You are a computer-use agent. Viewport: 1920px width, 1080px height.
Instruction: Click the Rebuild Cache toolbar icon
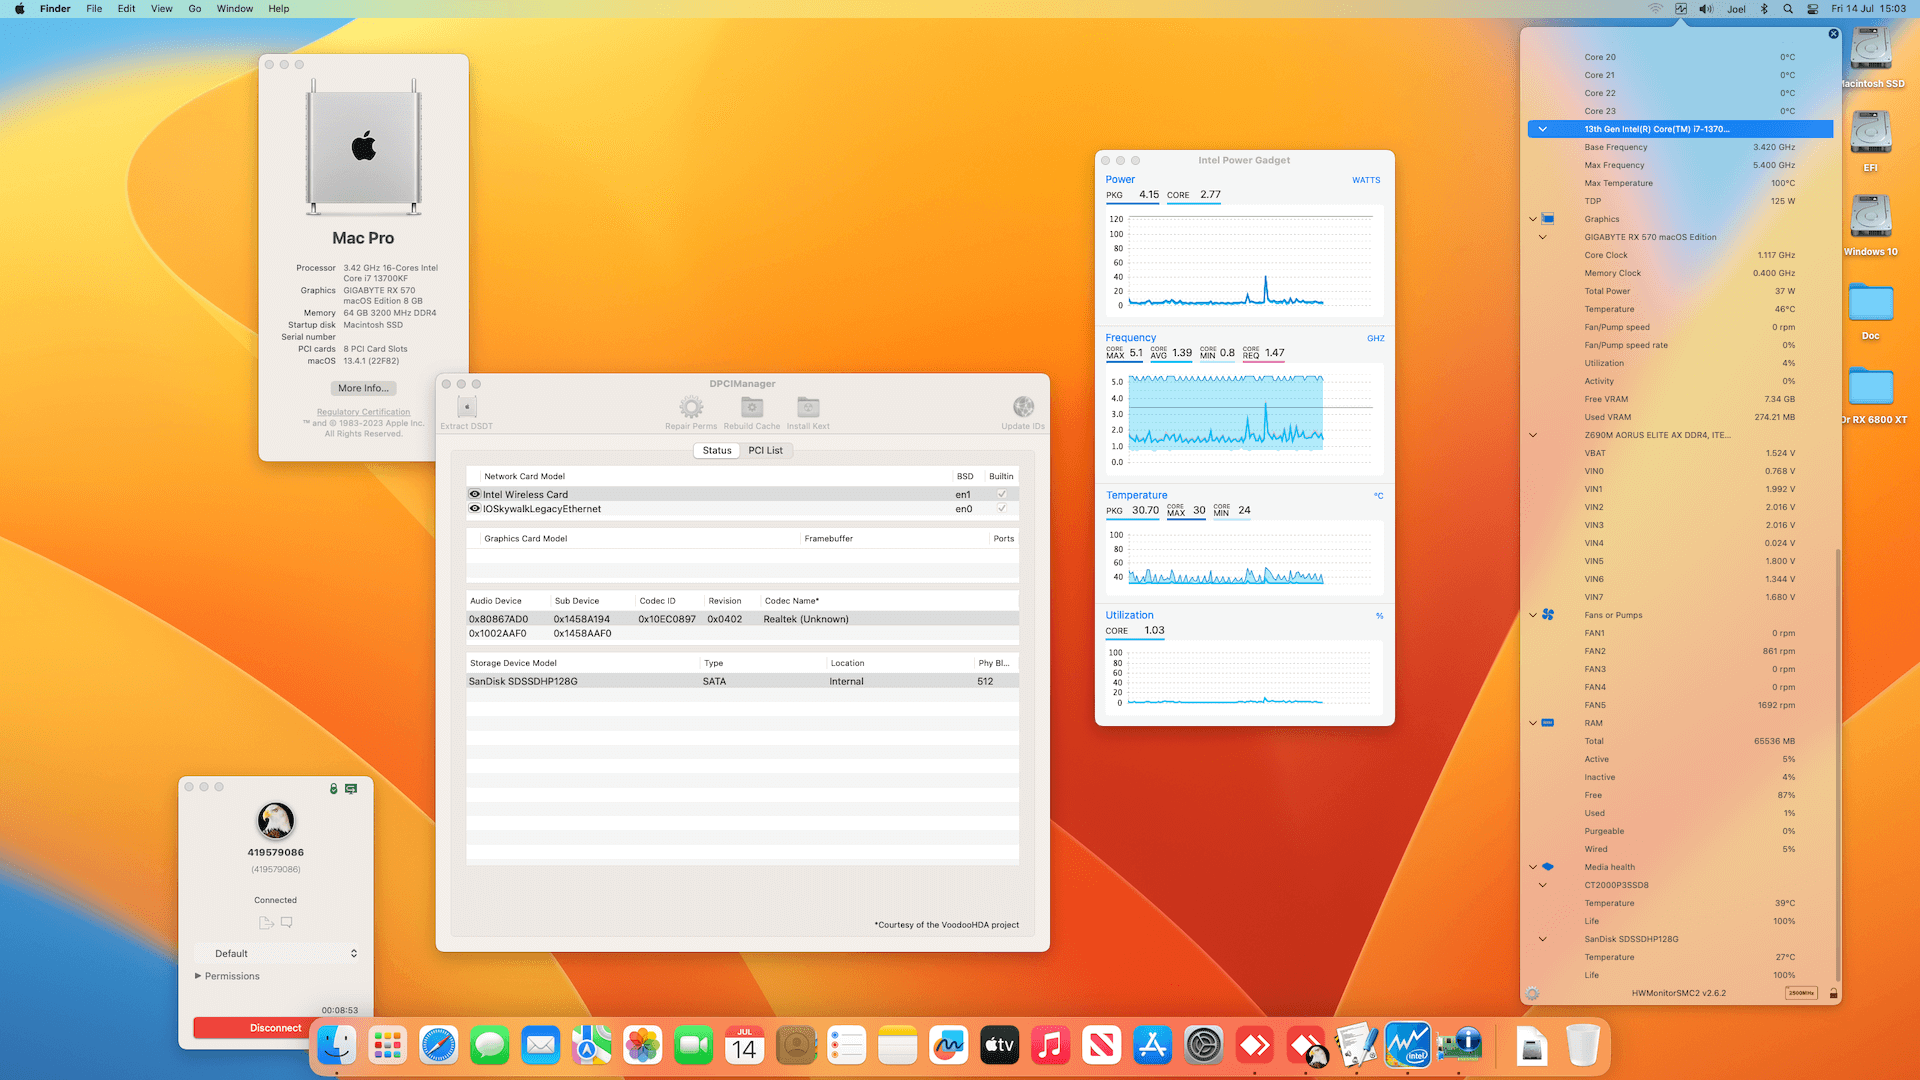[752, 407]
